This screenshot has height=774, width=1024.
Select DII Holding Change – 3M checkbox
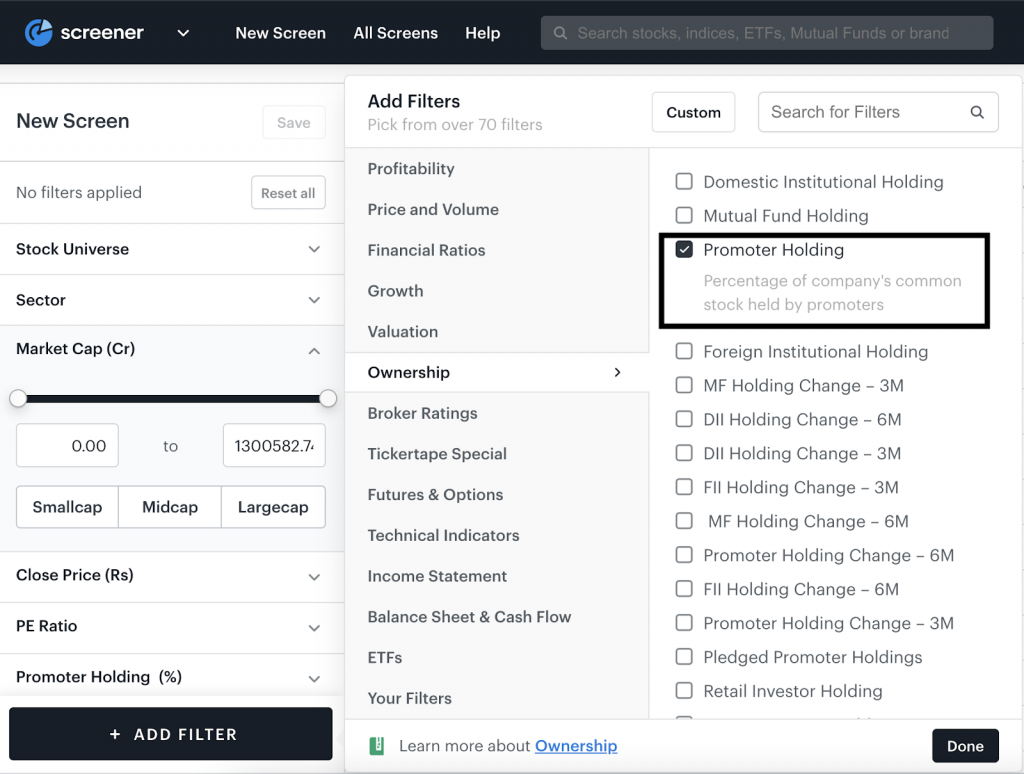tap(684, 453)
